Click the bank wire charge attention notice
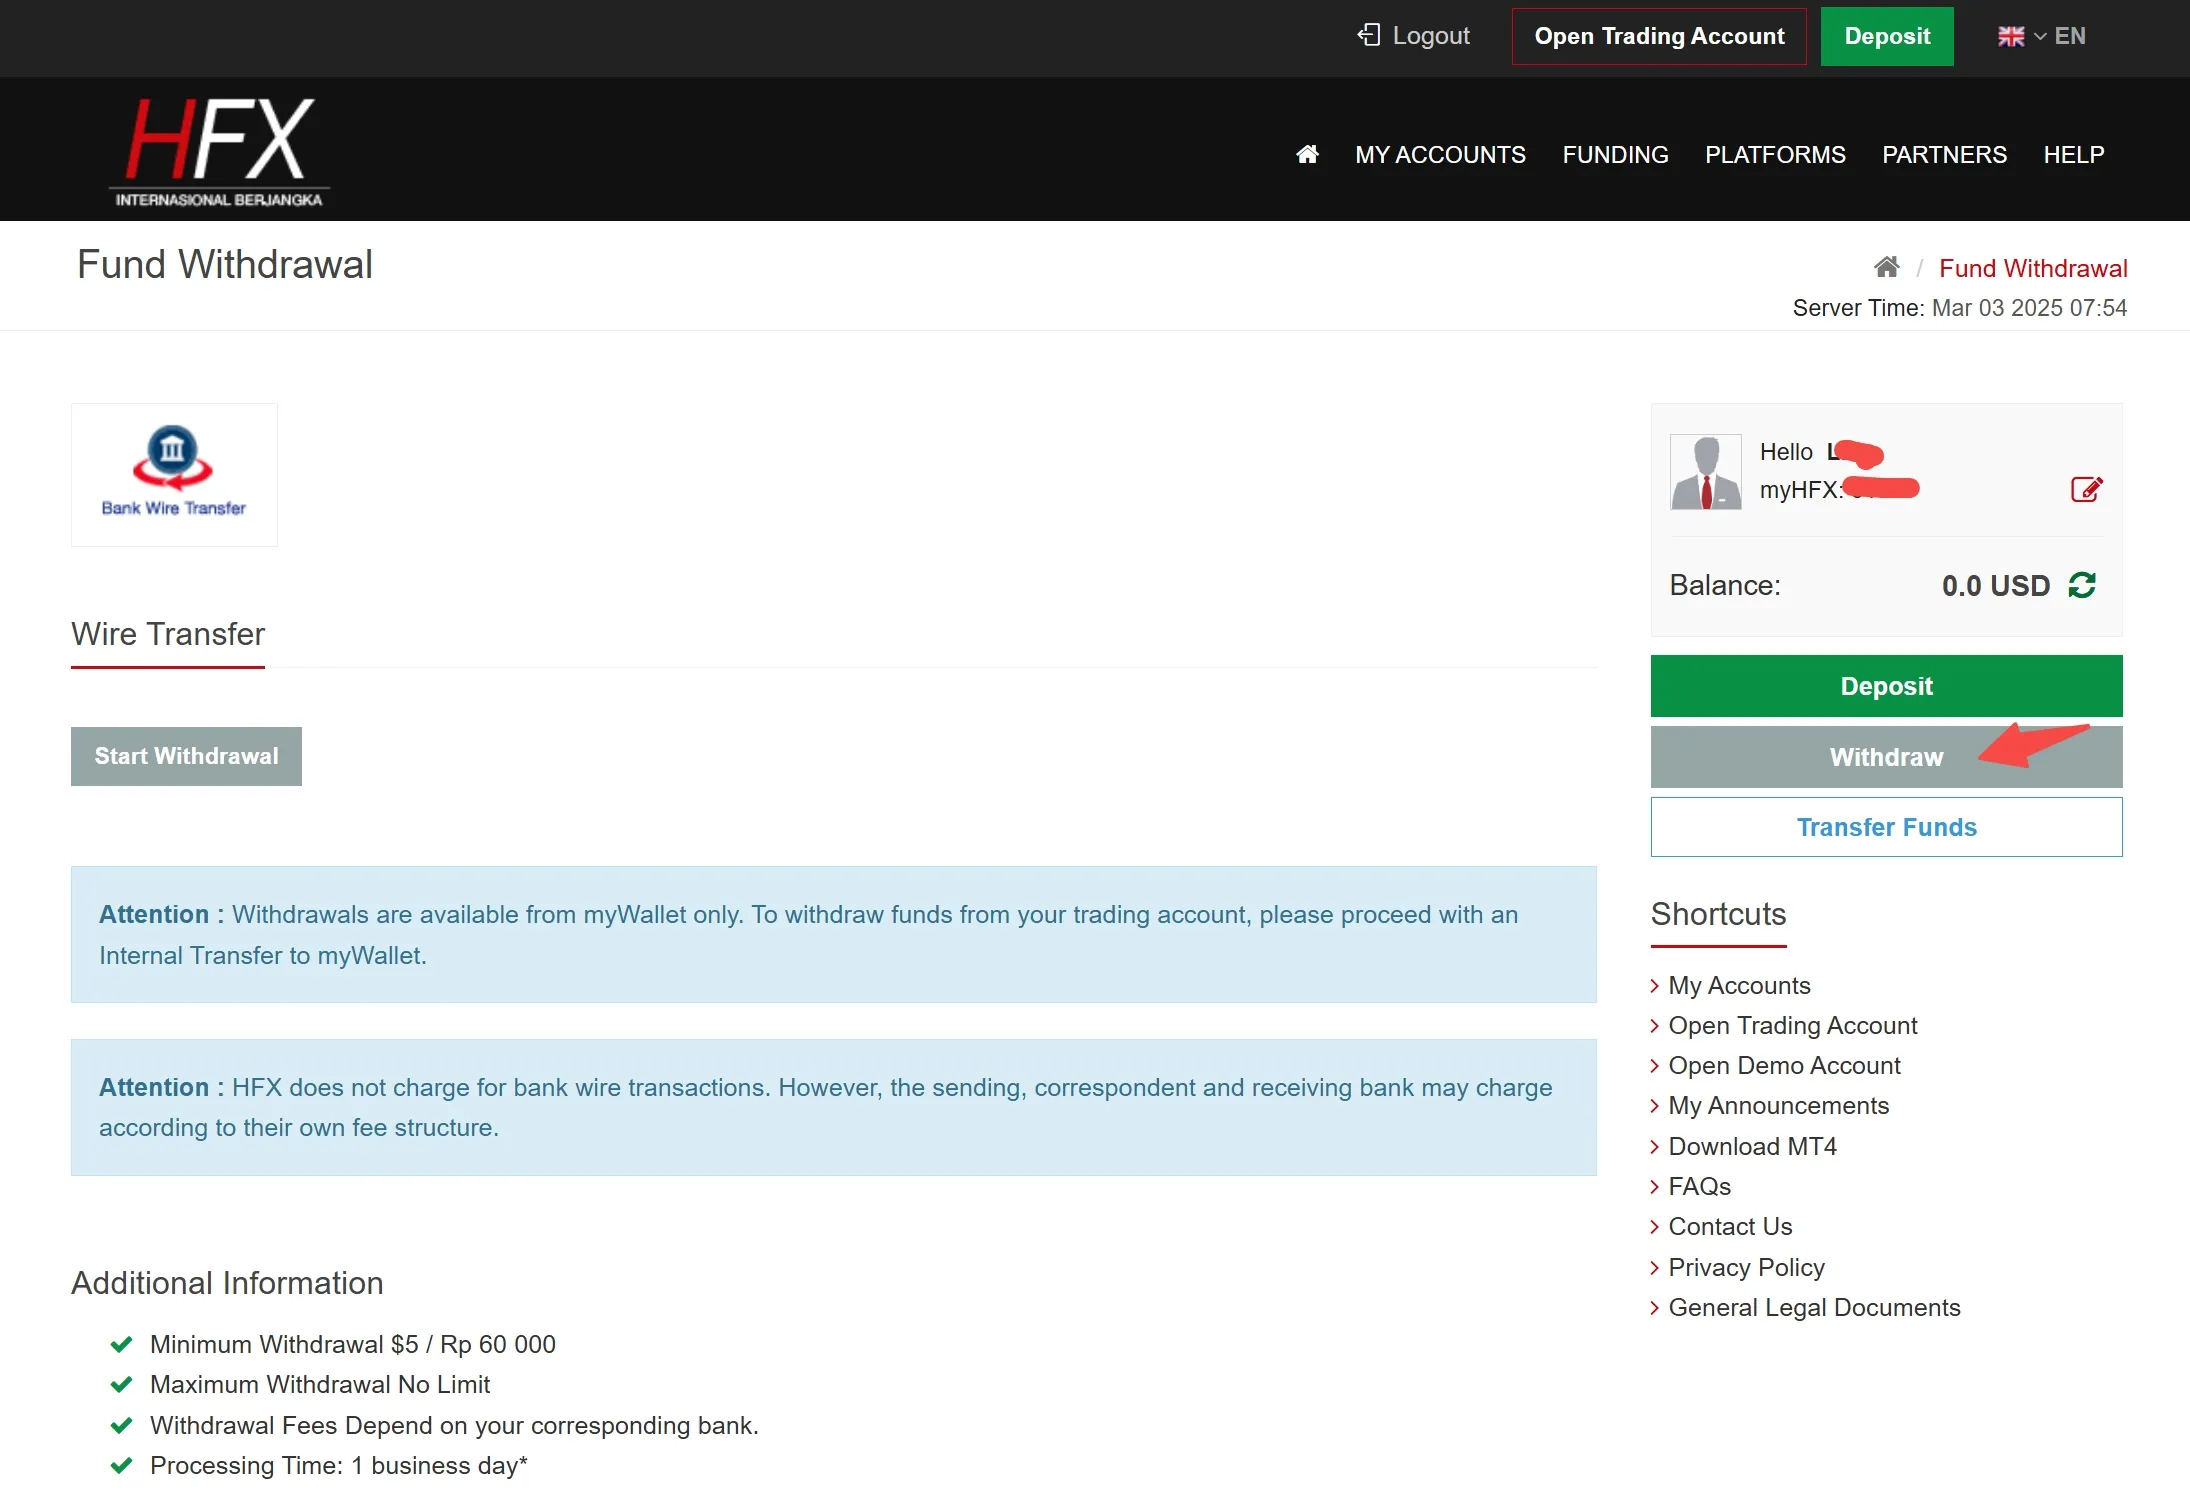This screenshot has width=2190, height=1510. [x=833, y=1108]
